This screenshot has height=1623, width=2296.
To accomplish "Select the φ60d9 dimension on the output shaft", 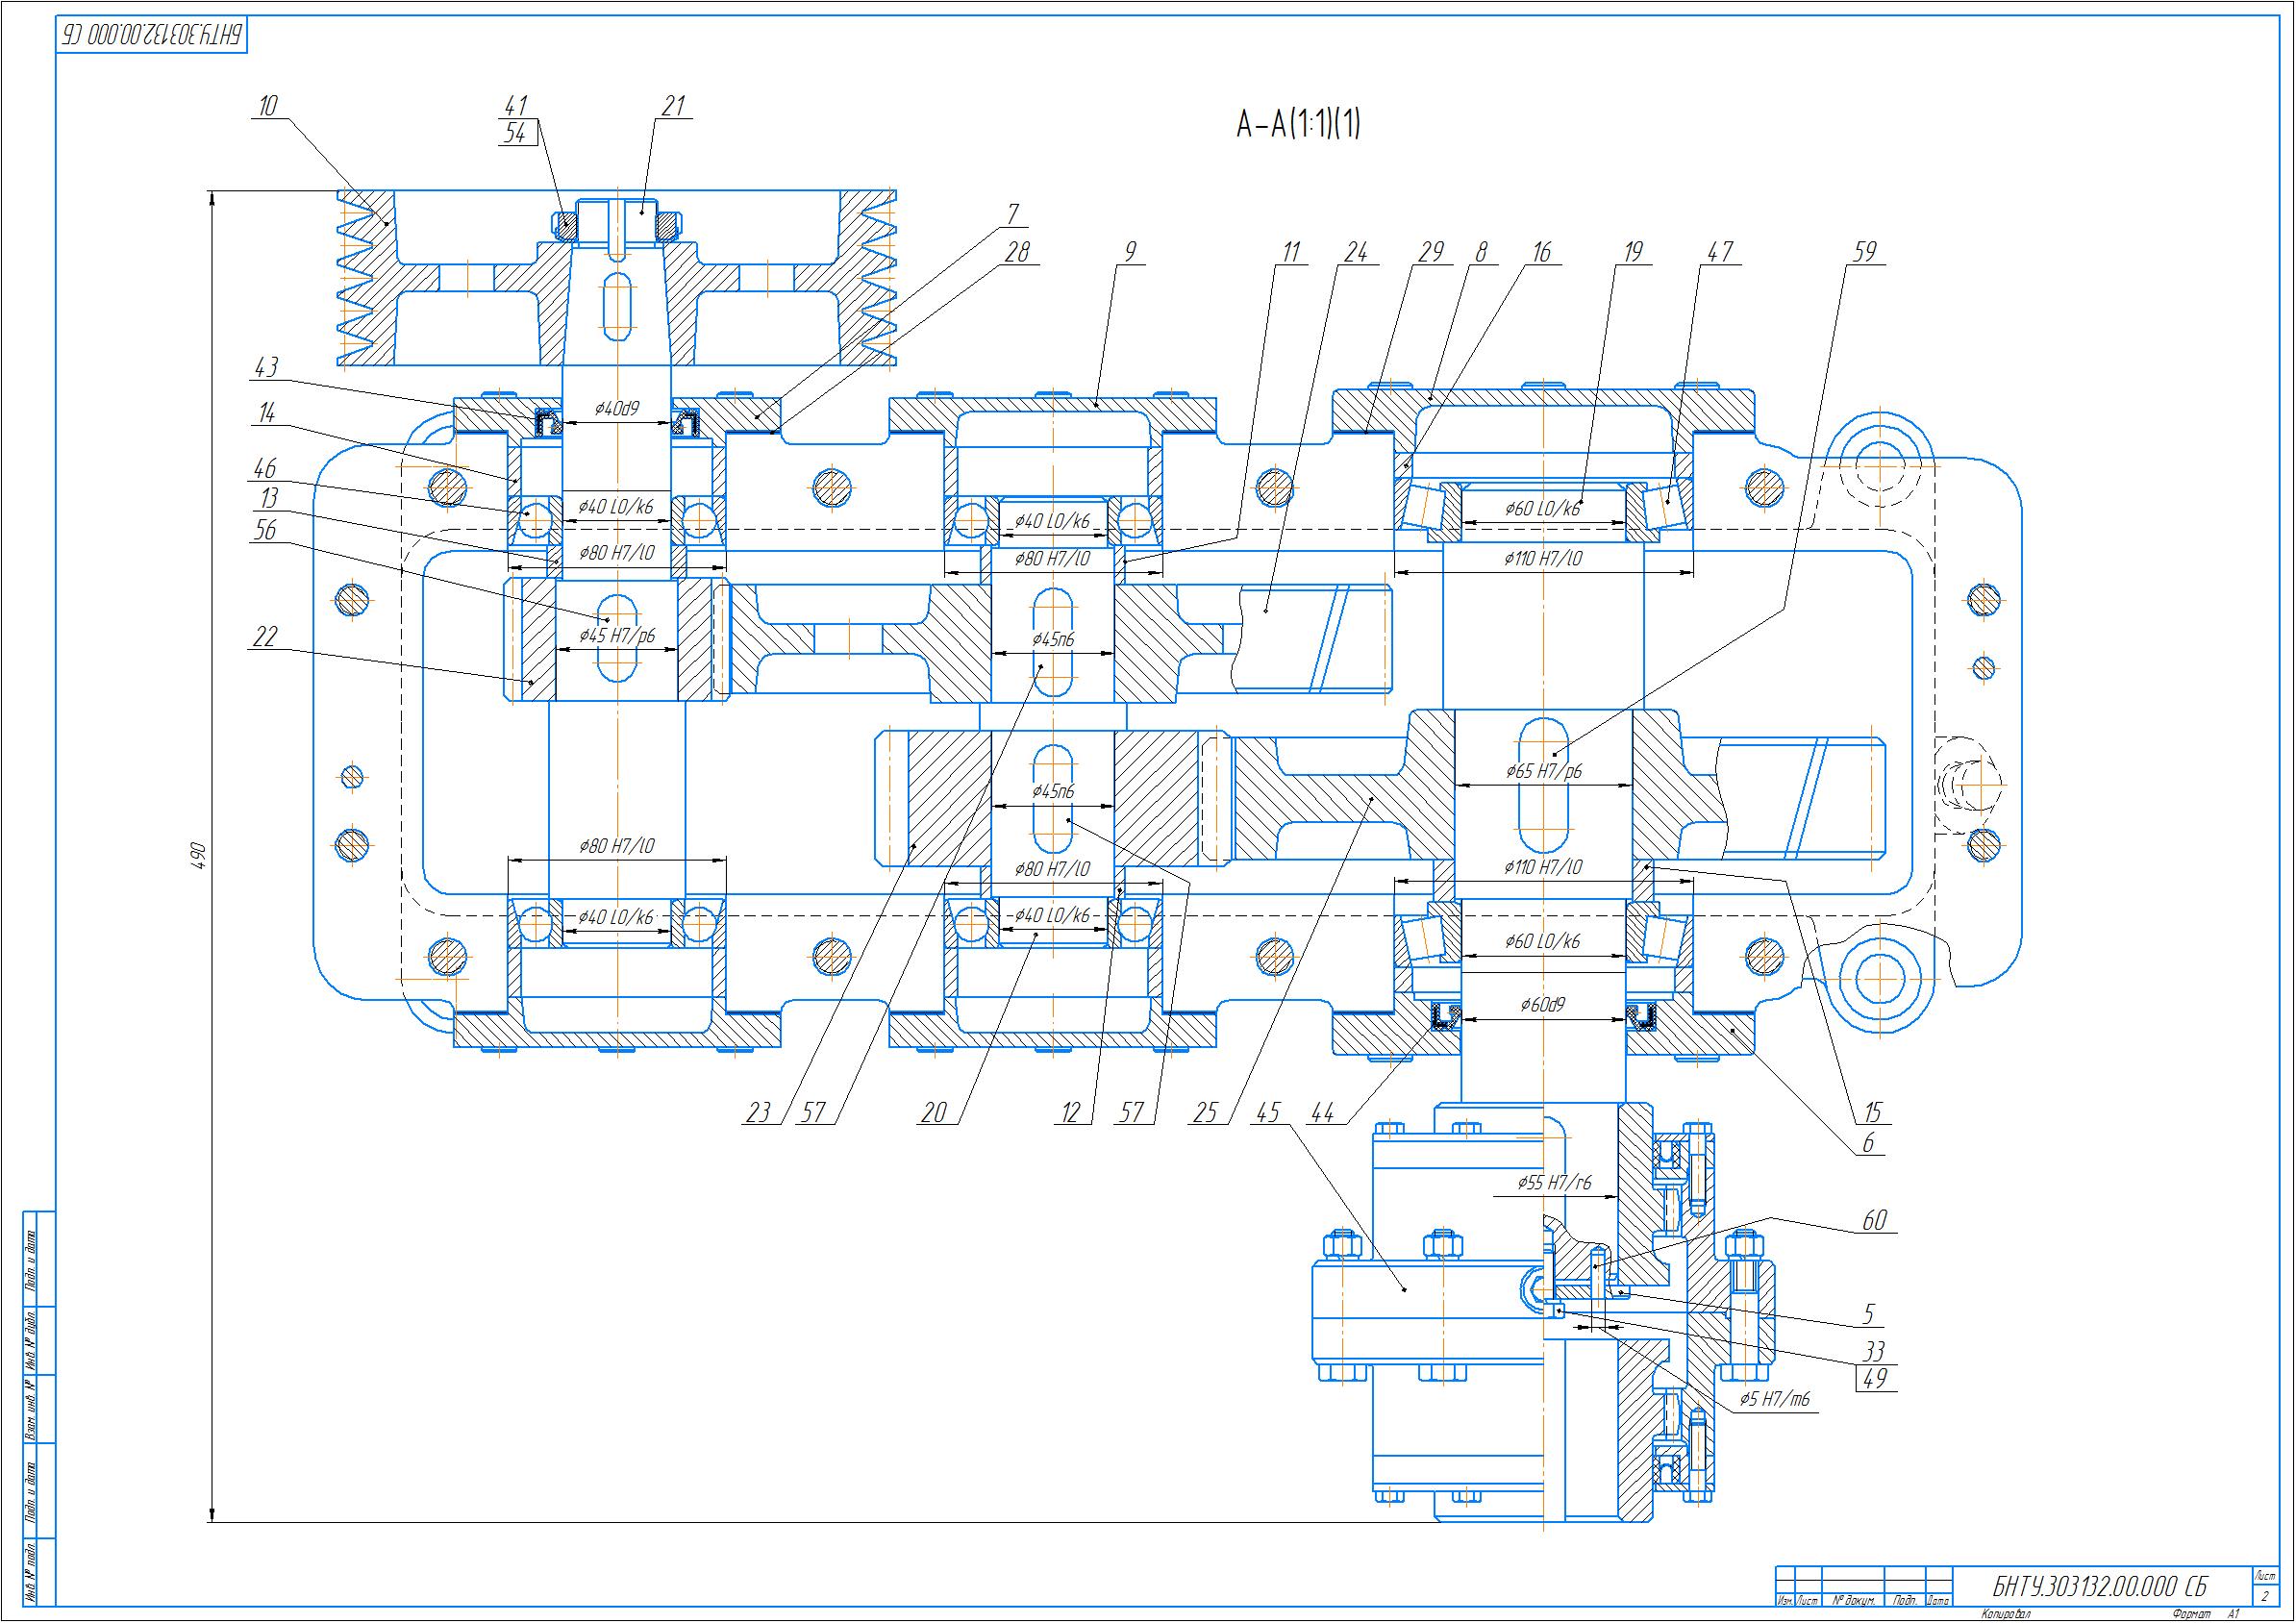I will 1543,1005.
